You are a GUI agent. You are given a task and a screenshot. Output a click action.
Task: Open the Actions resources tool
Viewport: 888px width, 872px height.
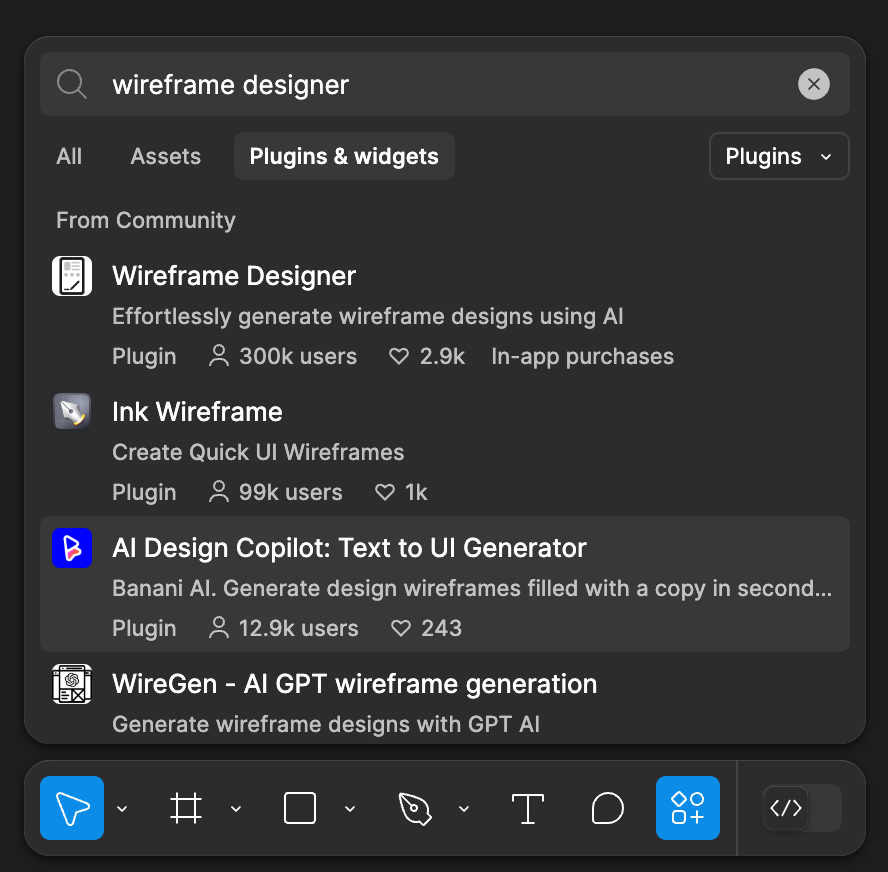[x=688, y=807]
